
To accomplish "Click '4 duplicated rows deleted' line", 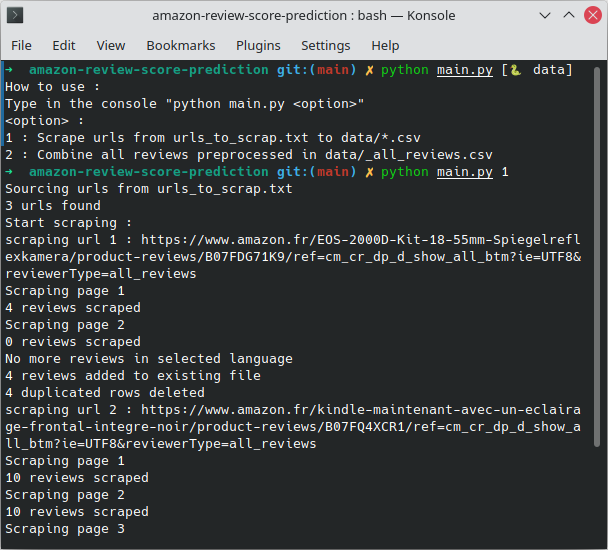I will point(105,393).
